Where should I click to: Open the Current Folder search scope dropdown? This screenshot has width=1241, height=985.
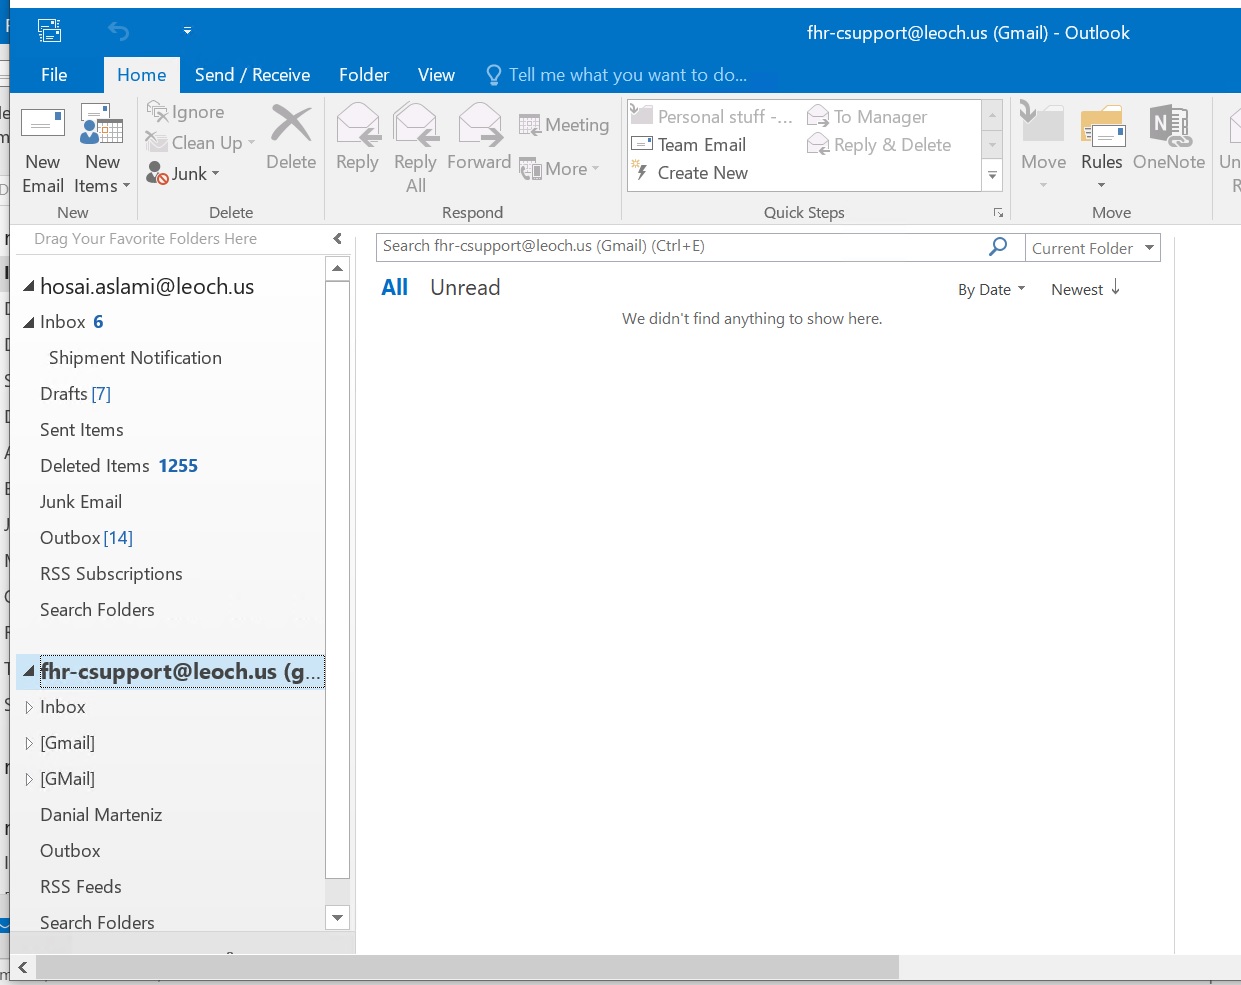pyautogui.click(x=1093, y=248)
